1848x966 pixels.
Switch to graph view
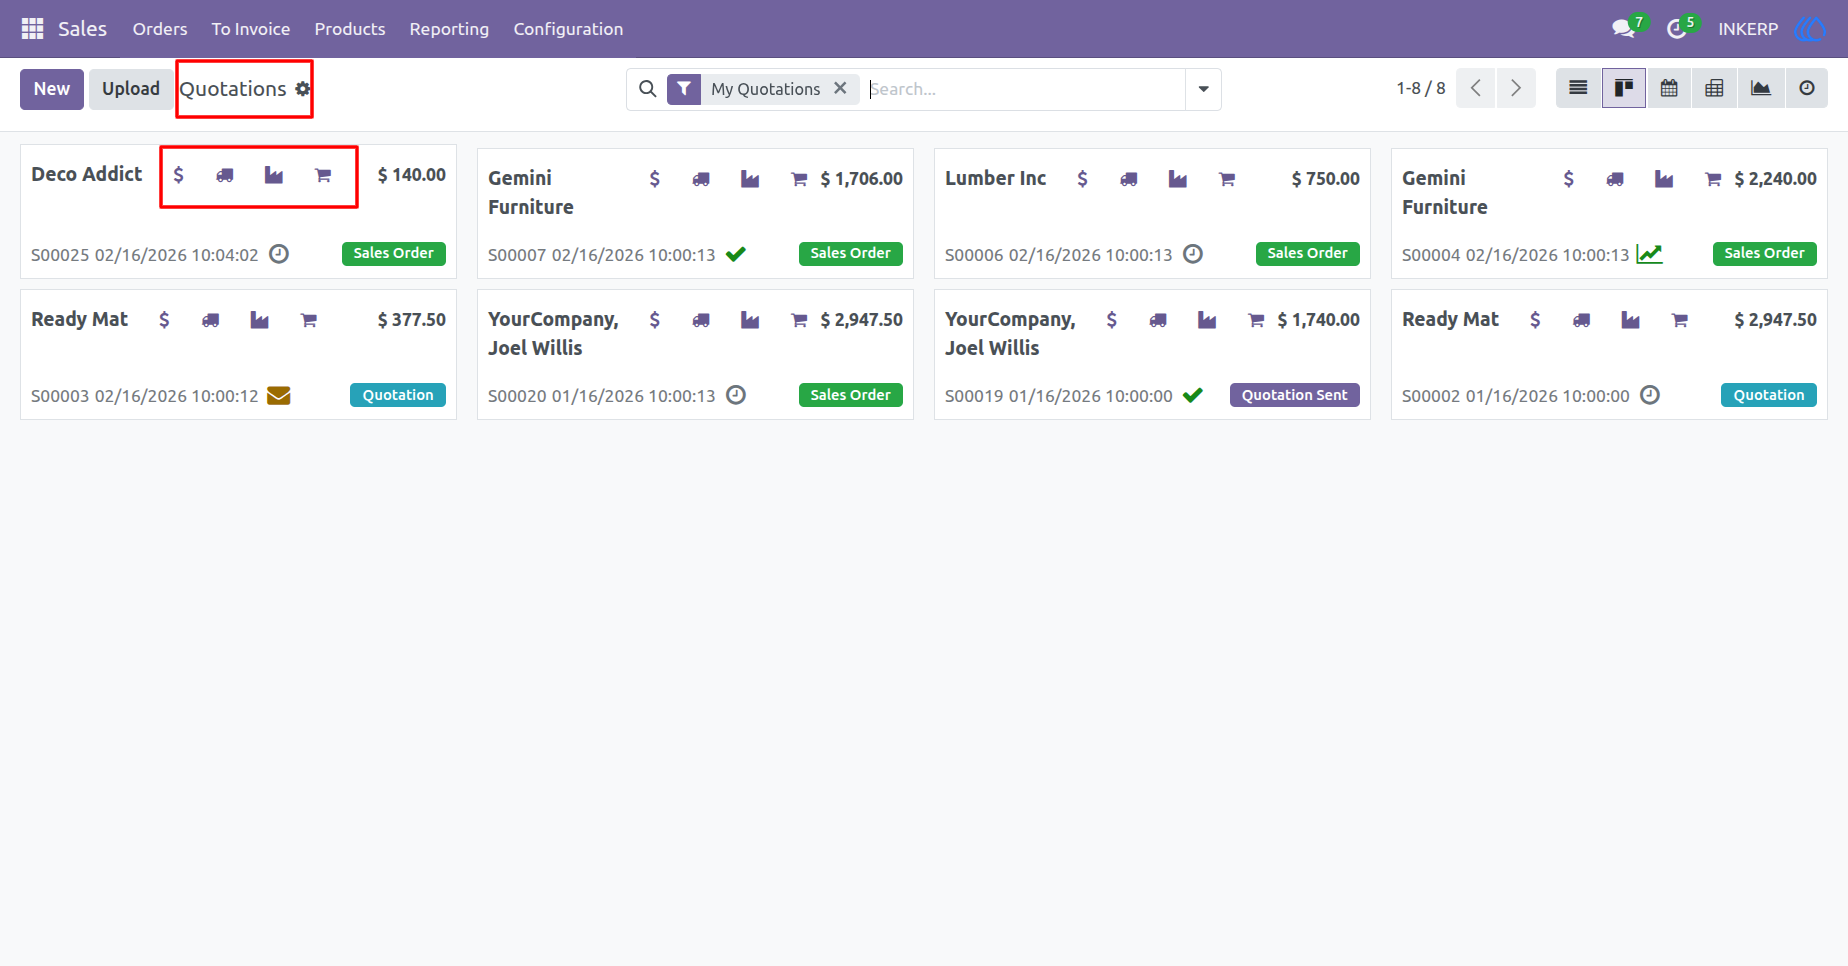(1760, 88)
